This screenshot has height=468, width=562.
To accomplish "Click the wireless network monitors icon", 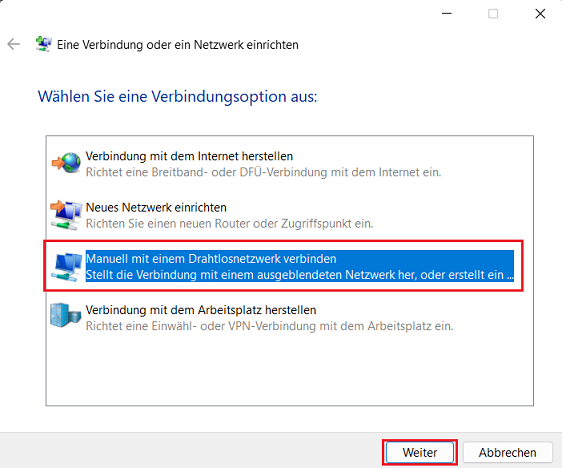I will click(x=66, y=267).
